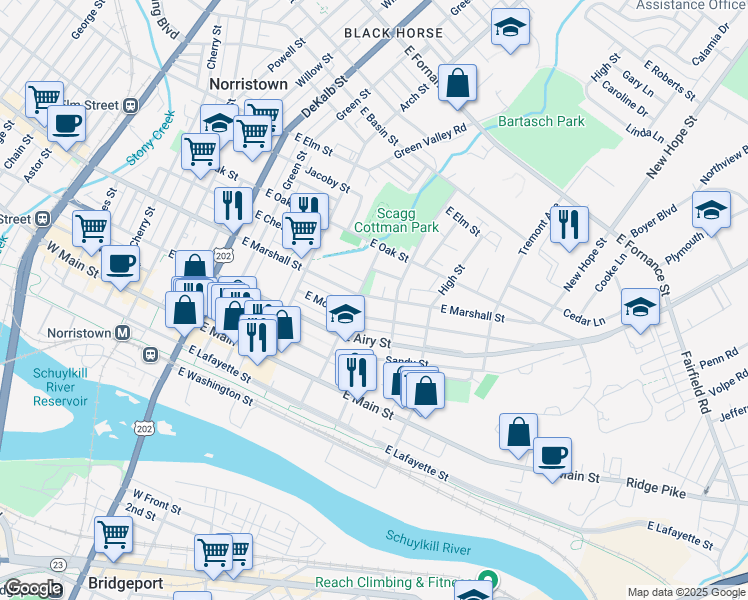Click the coffee cup marker on Ridge Pike

(552, 459)
